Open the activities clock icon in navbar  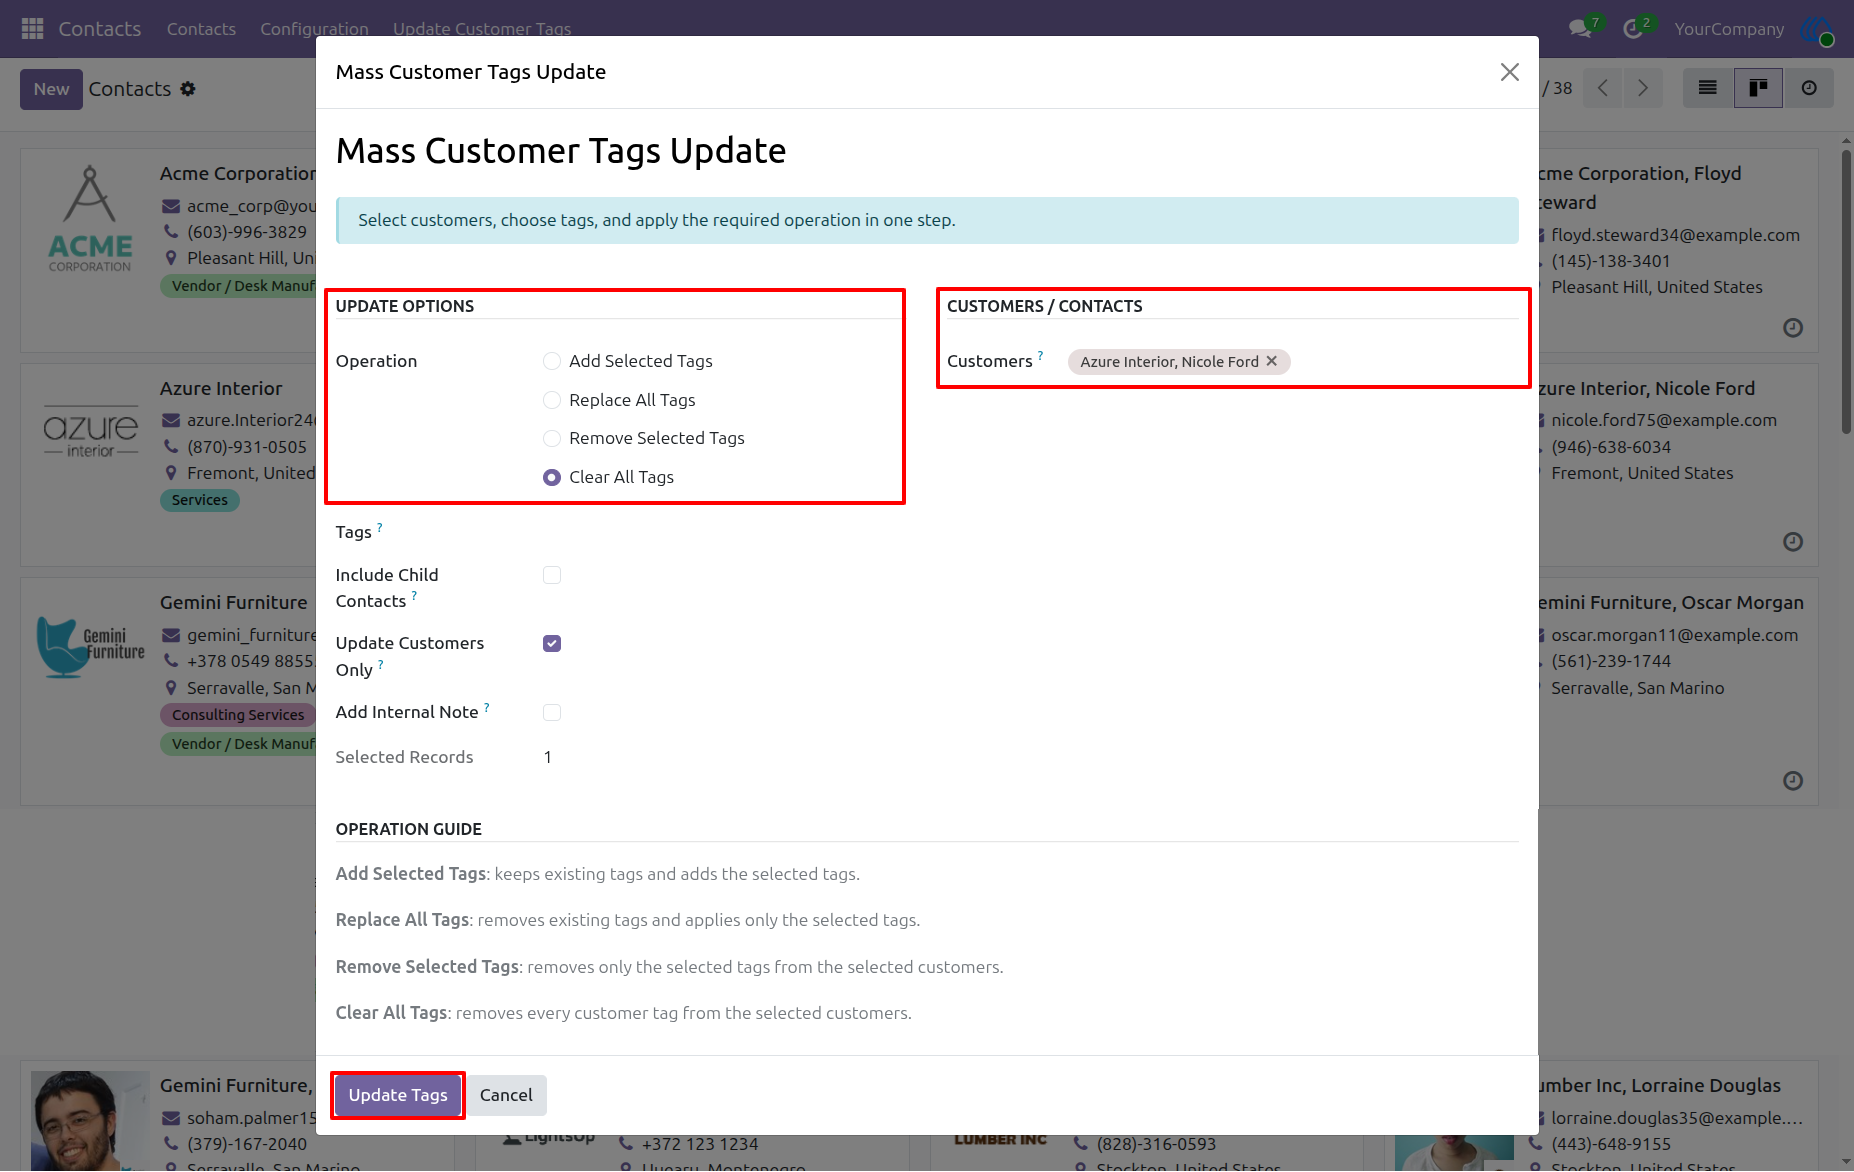(1633, 29)
